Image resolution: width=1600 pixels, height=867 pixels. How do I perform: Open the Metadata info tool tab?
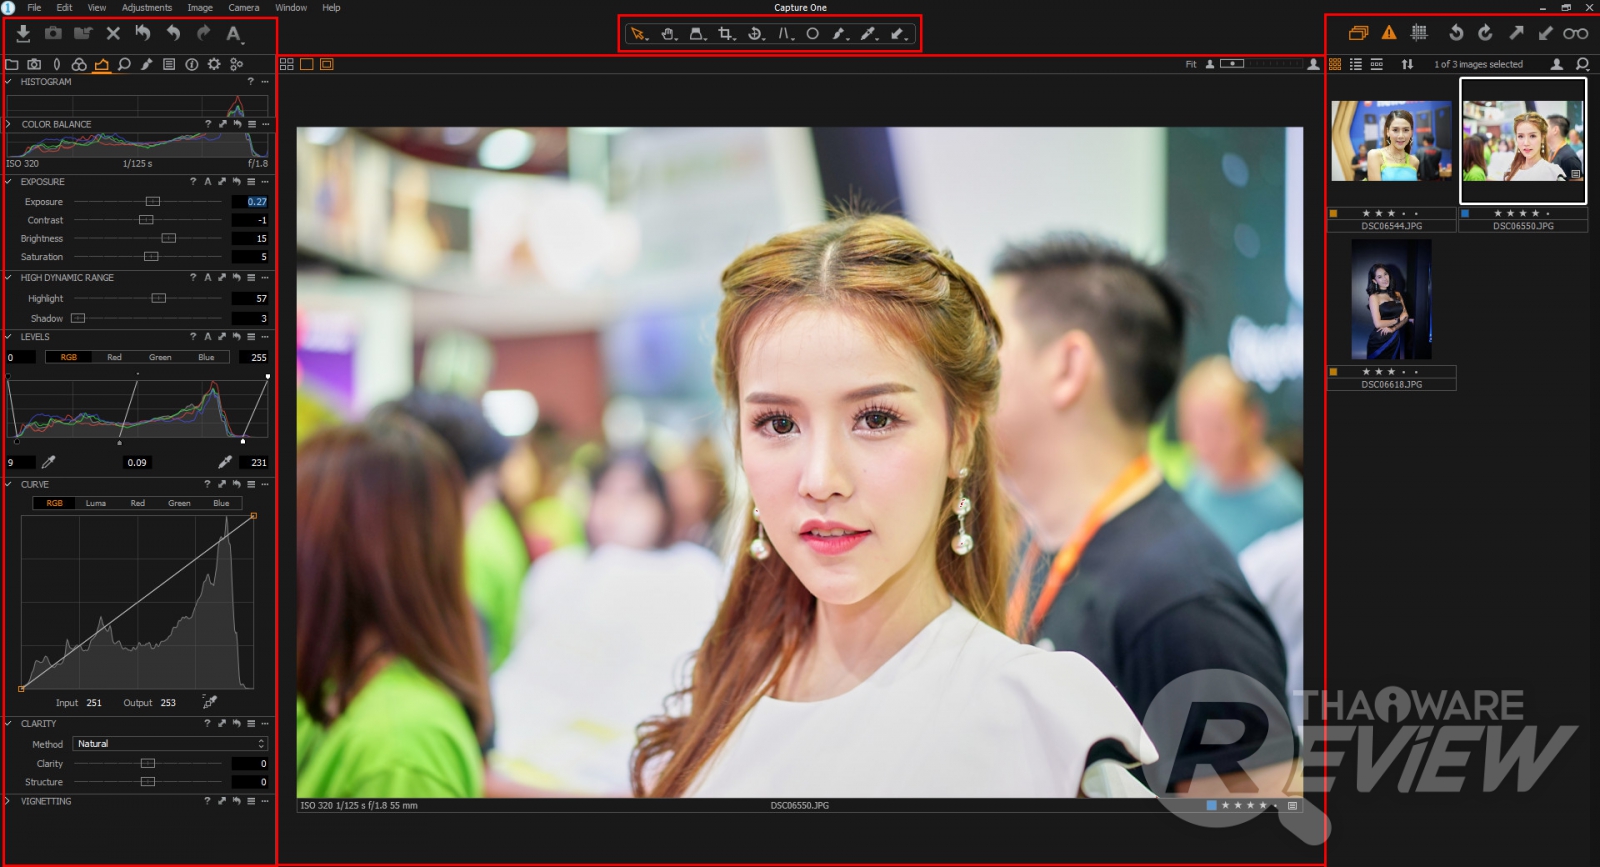pos(191,64)
